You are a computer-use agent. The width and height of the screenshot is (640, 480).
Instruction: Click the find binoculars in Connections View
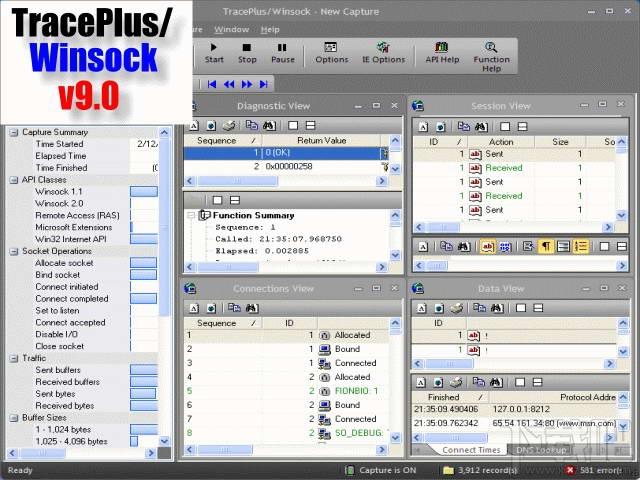point(252,308)
